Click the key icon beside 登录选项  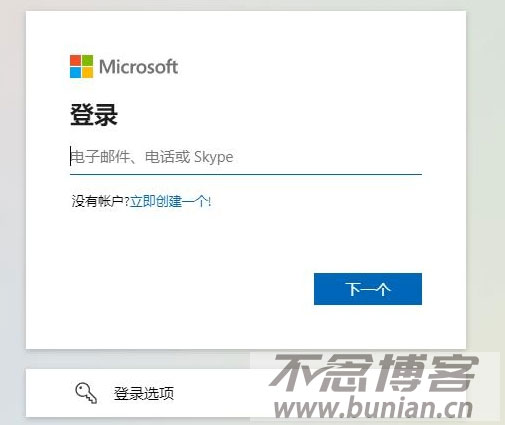(86, 393)
